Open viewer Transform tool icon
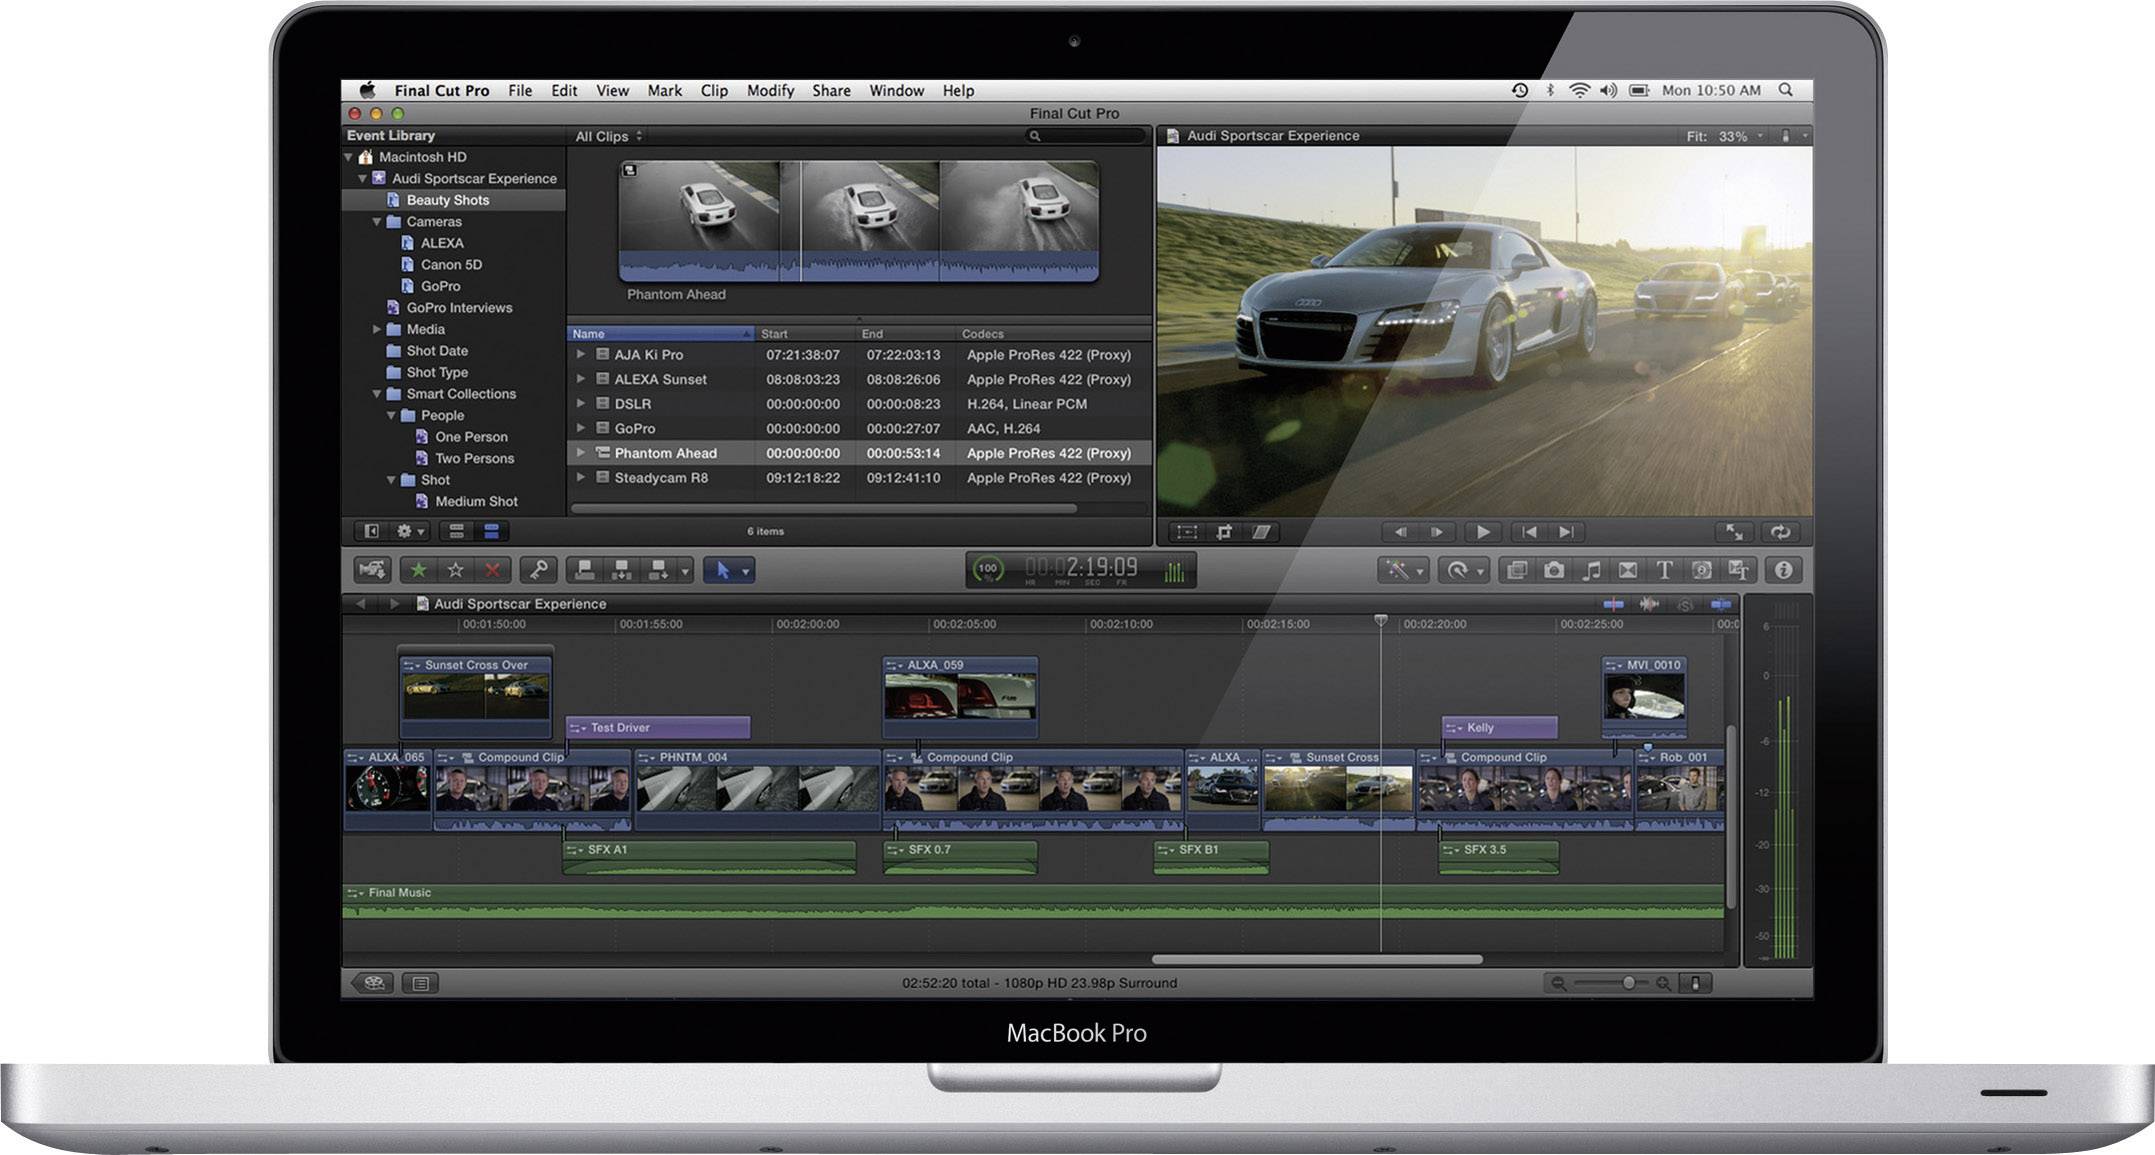2155x1155 pixels. [x=1186, y=532]
